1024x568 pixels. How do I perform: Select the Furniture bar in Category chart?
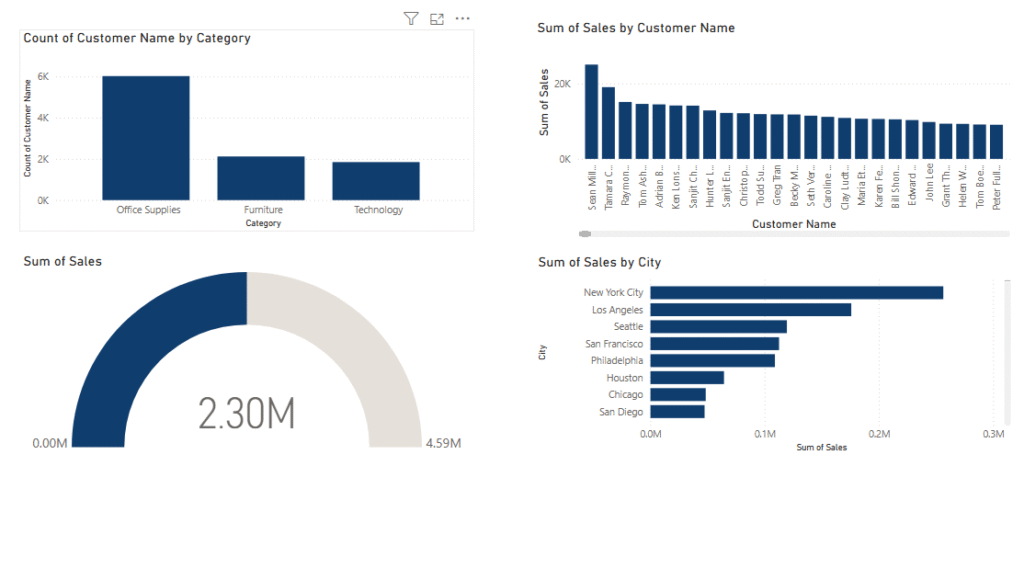tap(261, 178)
